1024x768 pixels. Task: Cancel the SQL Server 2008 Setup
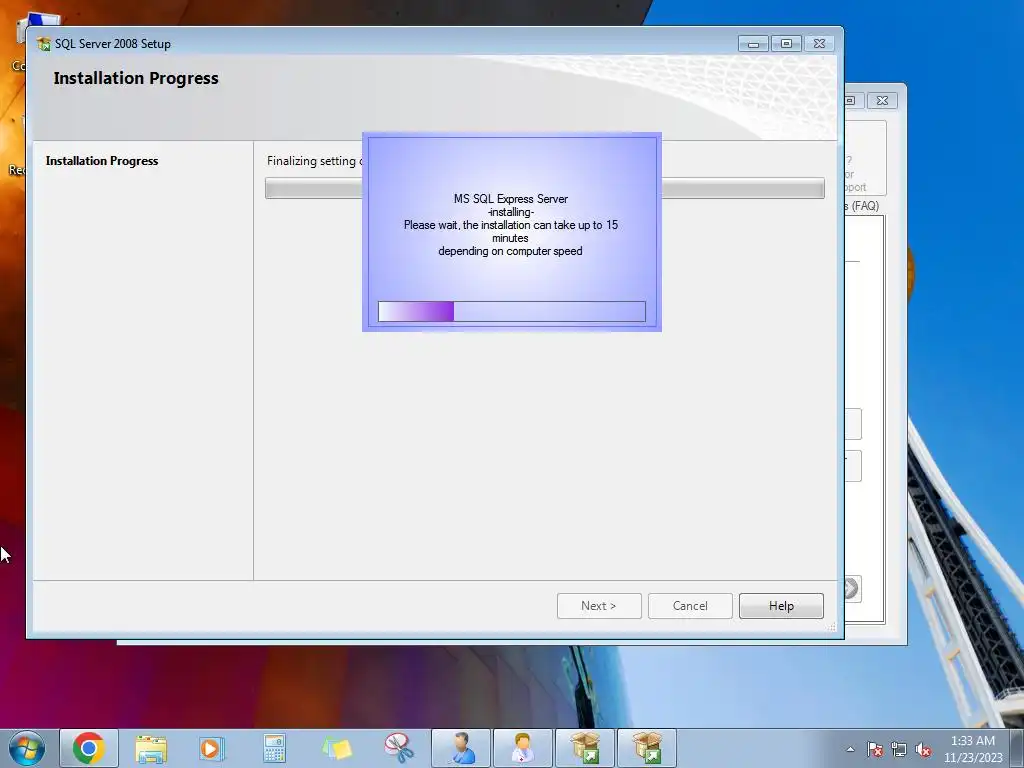pyautogui.click(x=690, y=606)
